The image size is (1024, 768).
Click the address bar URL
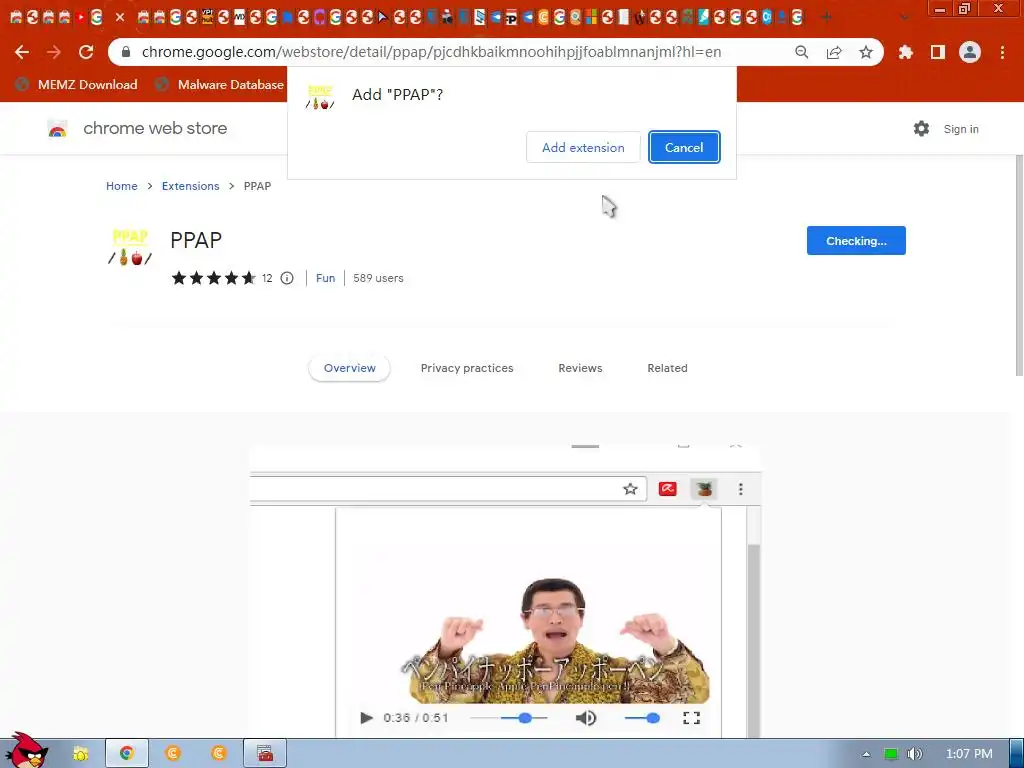point(431,52)
